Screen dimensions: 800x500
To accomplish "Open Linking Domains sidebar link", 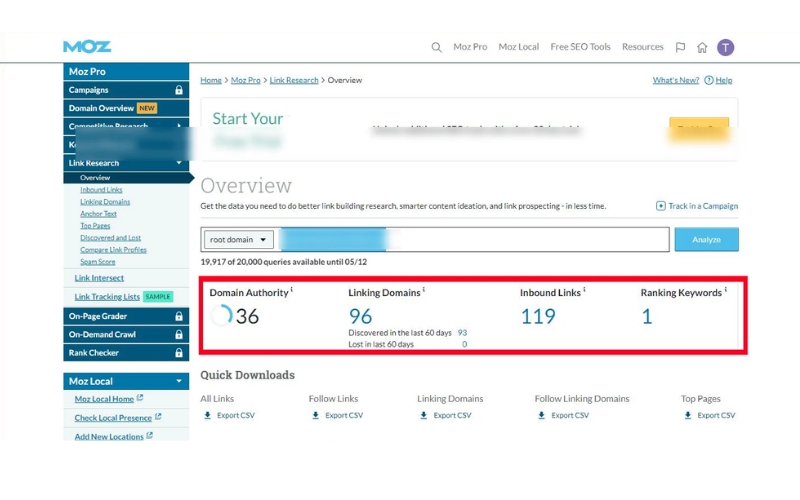I will (x=105, y=202).
